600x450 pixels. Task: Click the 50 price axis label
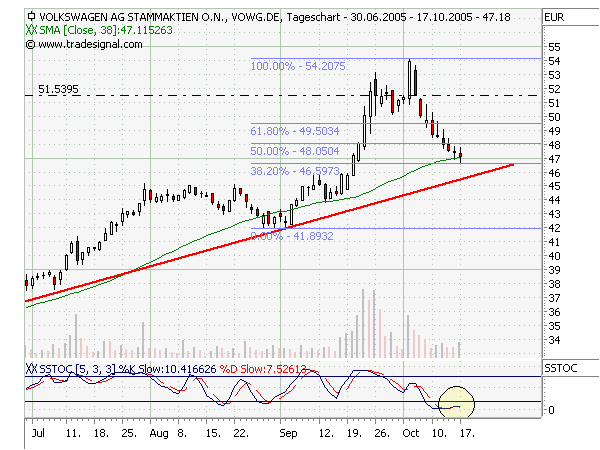(554, 117)
